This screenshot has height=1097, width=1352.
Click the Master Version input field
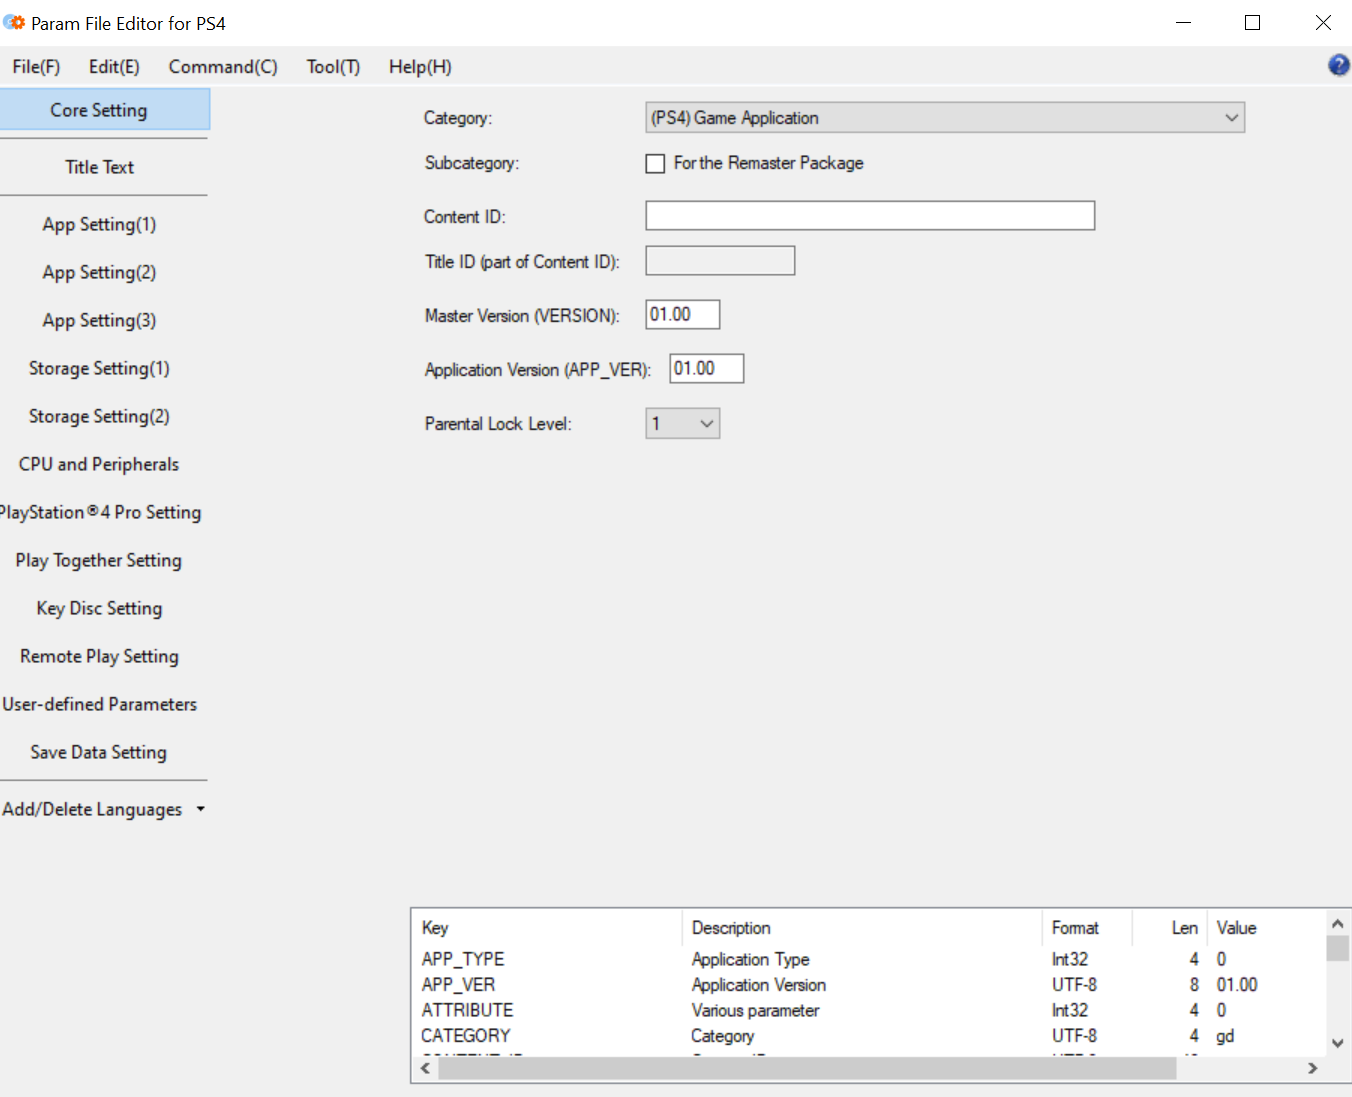coord(683,315)
